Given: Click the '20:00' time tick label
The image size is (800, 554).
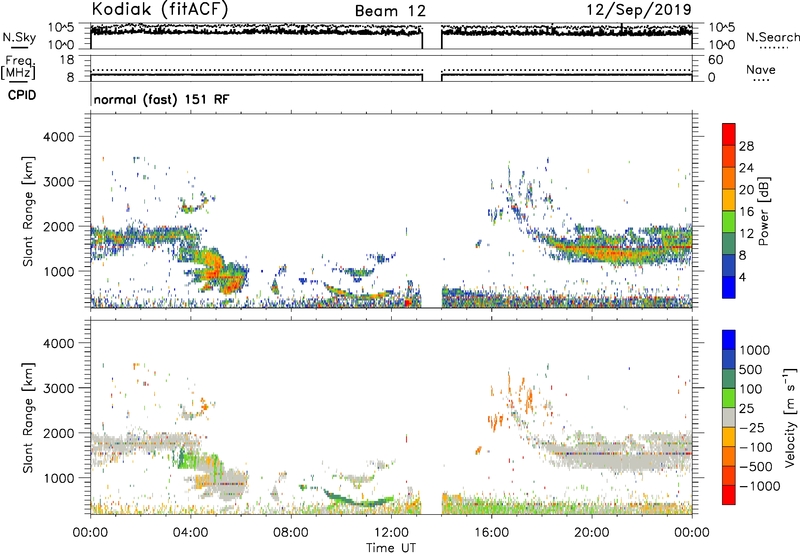Looking at the screenshot, I should coord(591,533).
